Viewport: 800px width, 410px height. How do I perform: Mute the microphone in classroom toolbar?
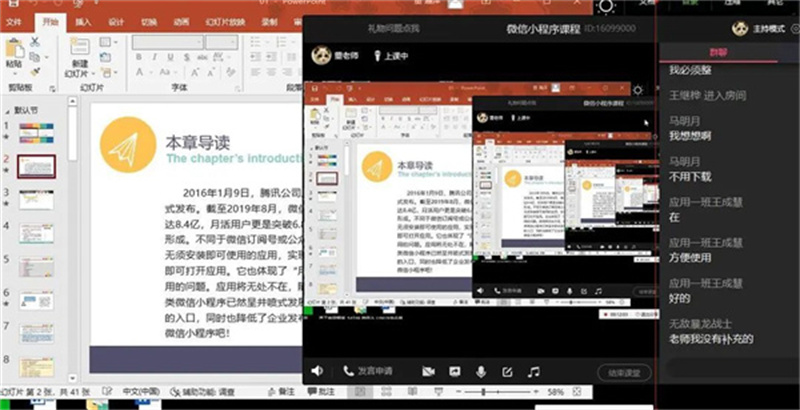pos(480,371)
